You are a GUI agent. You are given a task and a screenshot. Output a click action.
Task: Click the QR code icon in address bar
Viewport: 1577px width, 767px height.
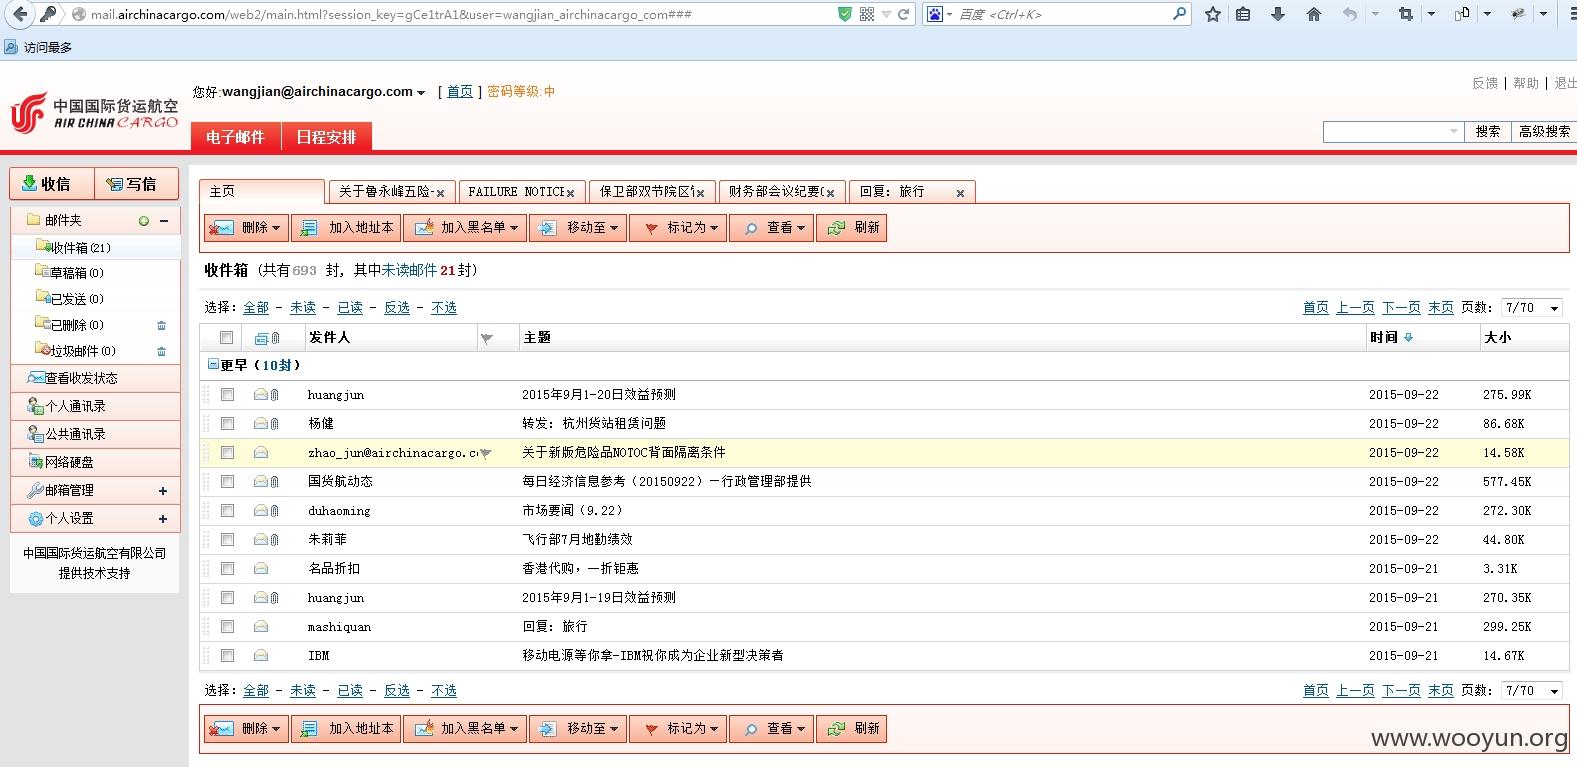[x=867, y=14]
